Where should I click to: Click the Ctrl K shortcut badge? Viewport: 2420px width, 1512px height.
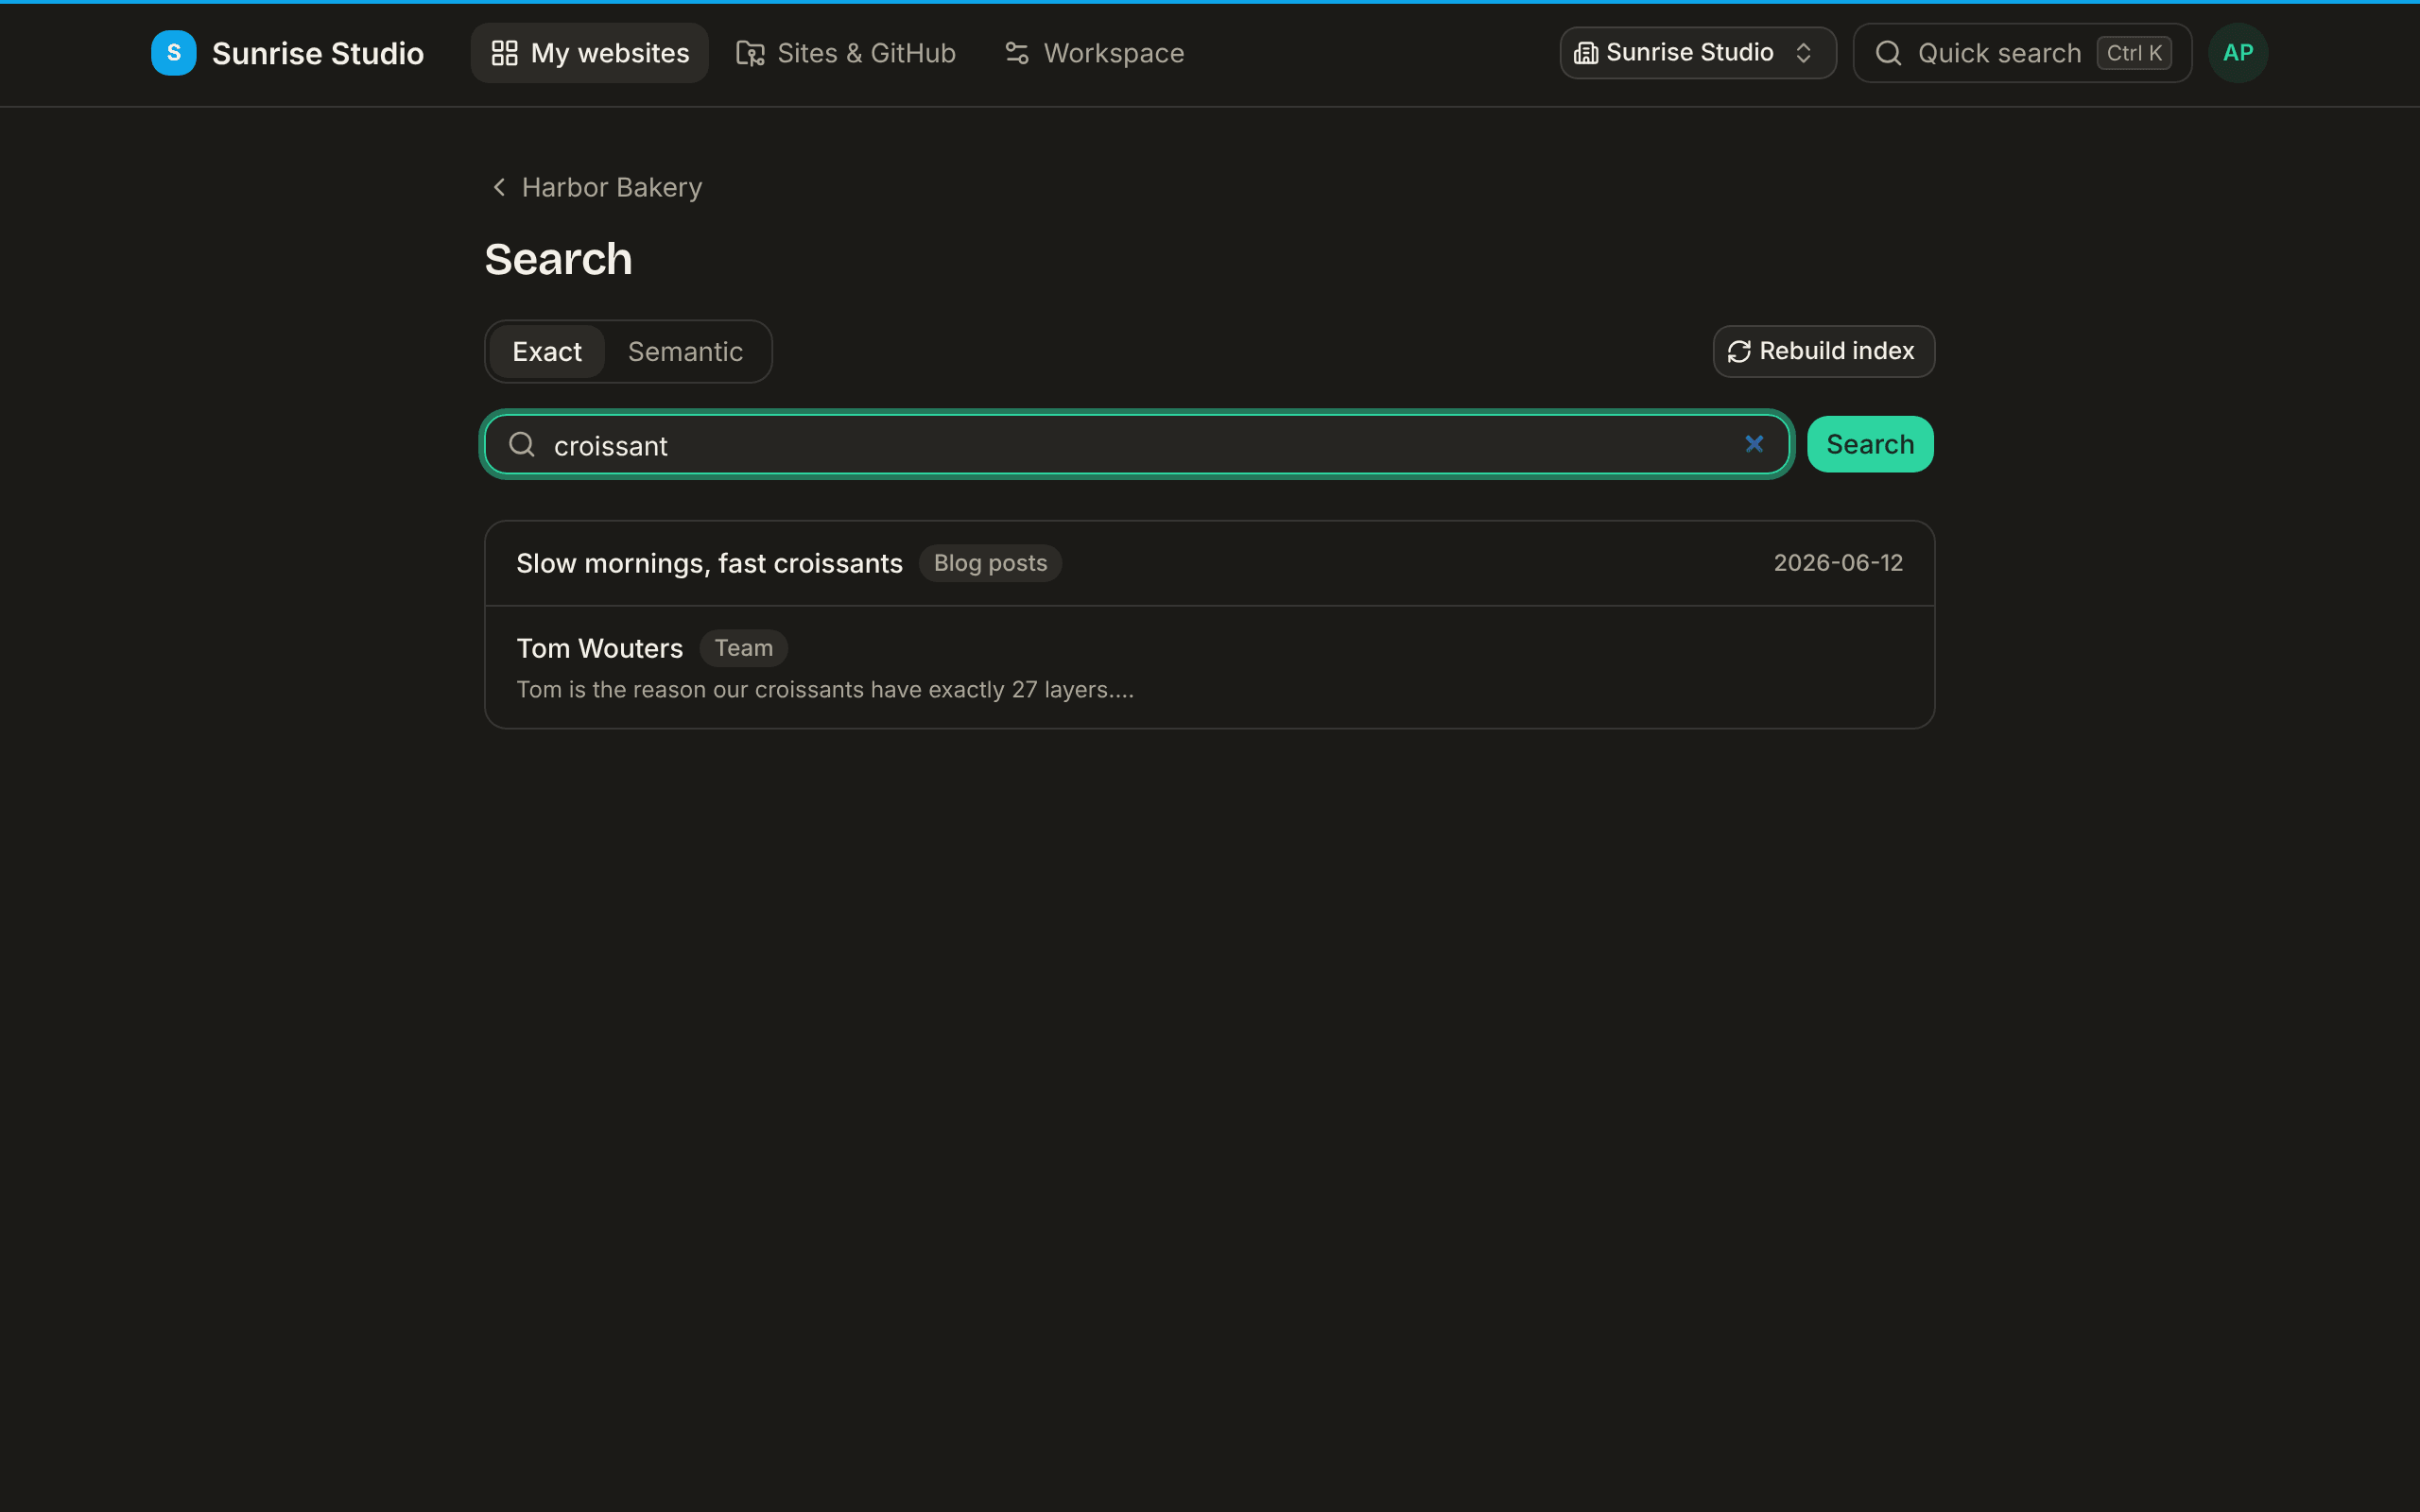[2133, 53]
